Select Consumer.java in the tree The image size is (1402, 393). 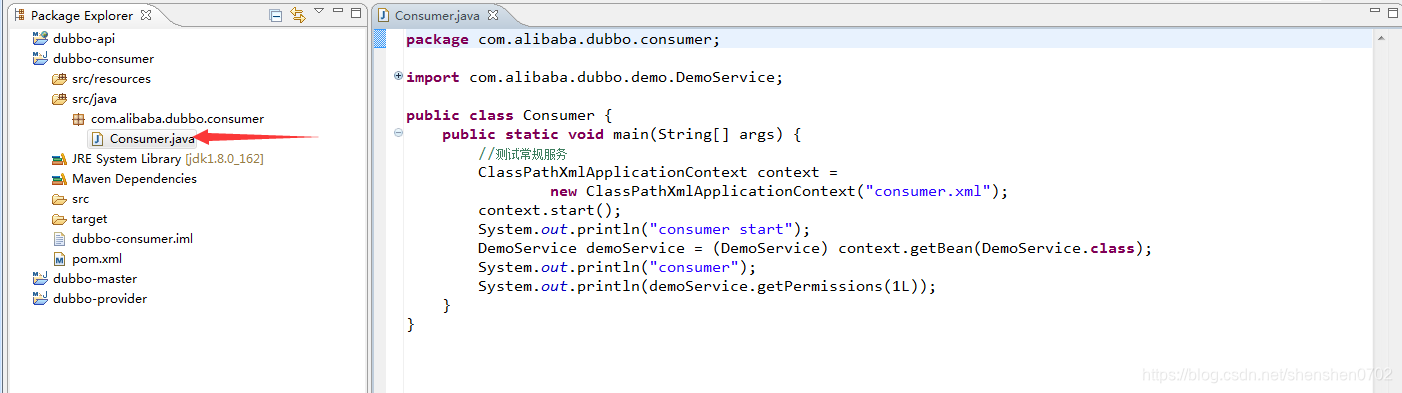[152, 139]
